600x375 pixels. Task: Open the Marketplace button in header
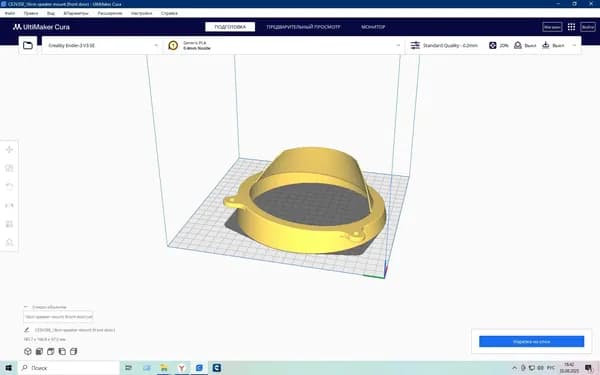coord(552,27)
